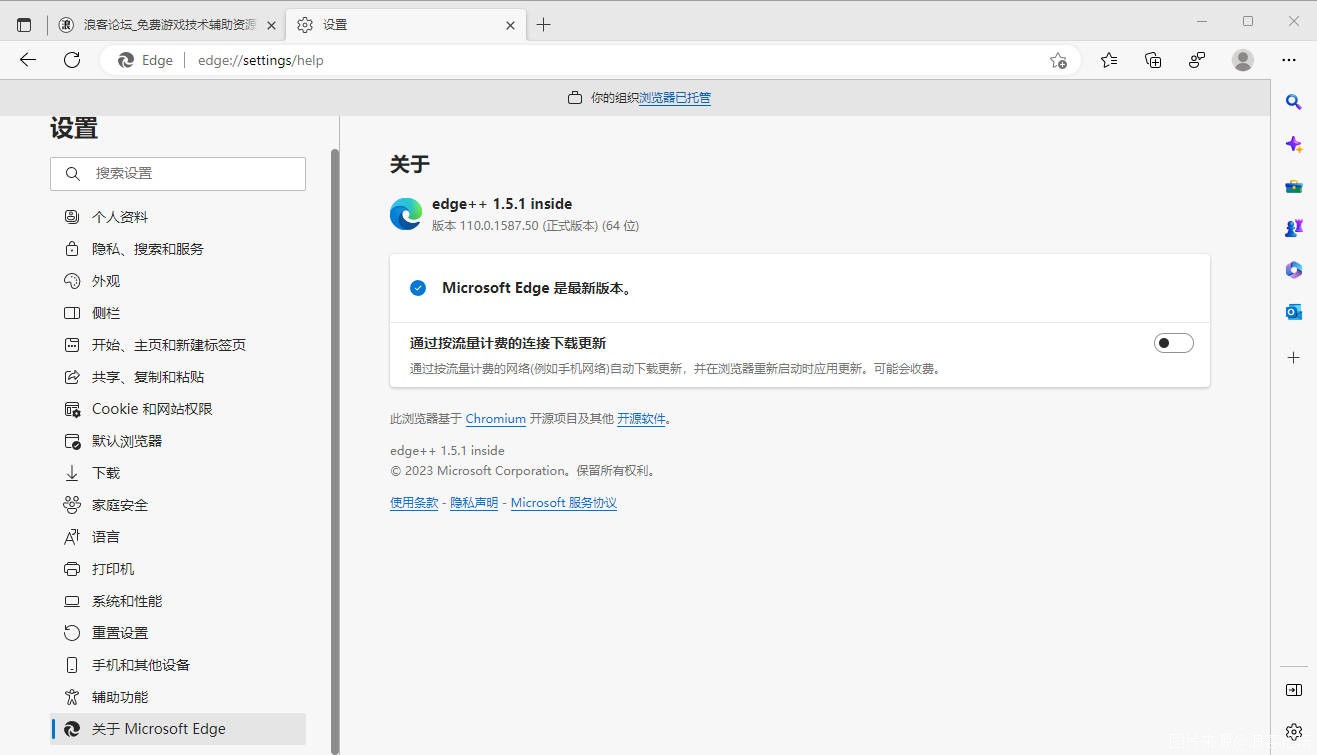Click the search magnifier in settings search
1317x755 pixels.
(x=72, y=174)
